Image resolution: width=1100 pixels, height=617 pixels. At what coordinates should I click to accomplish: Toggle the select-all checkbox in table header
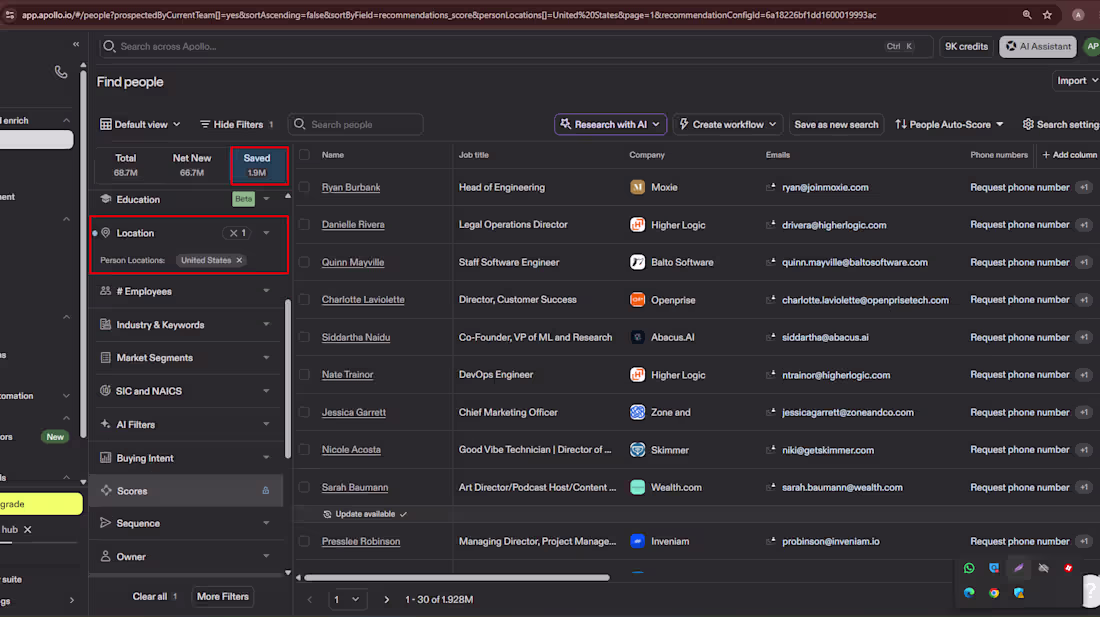(x=304, y=155)
